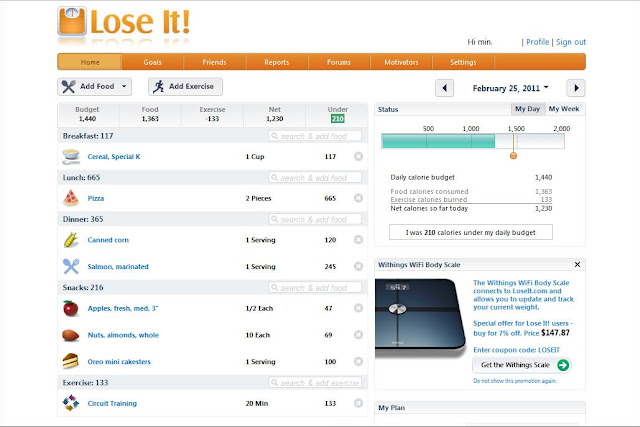Remove the Apples, fresh, med entry
Image resolution: width=640 pixels, height=427 pixels.
point(358,308)
